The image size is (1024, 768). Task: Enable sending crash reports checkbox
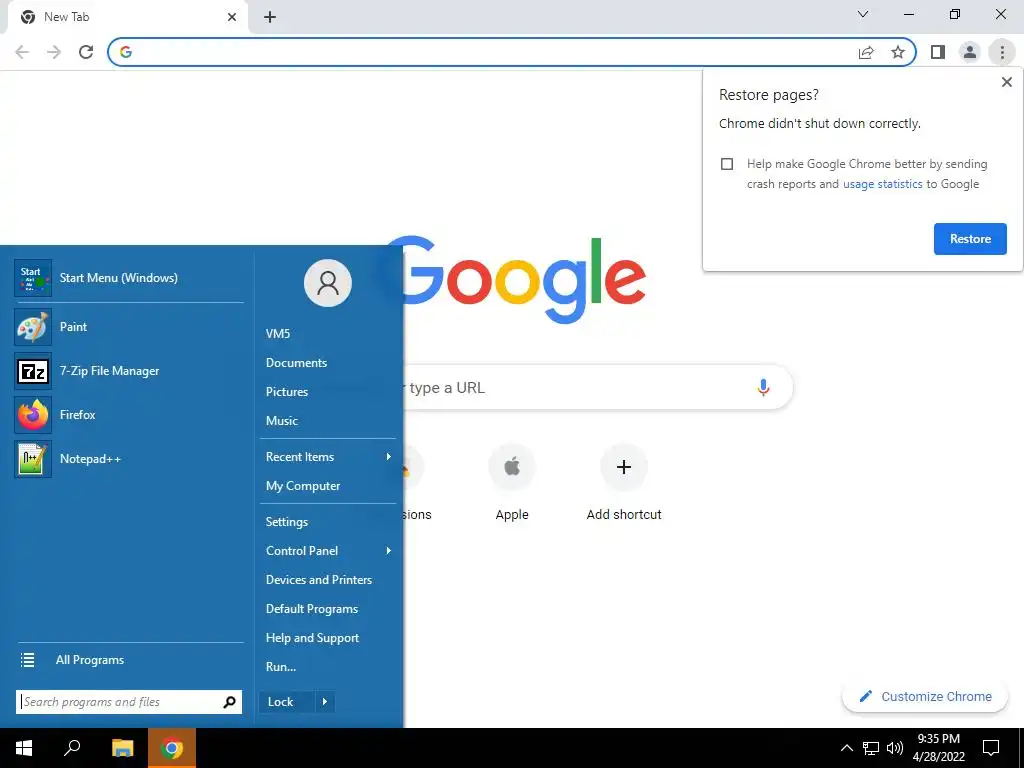pos(727,164)
